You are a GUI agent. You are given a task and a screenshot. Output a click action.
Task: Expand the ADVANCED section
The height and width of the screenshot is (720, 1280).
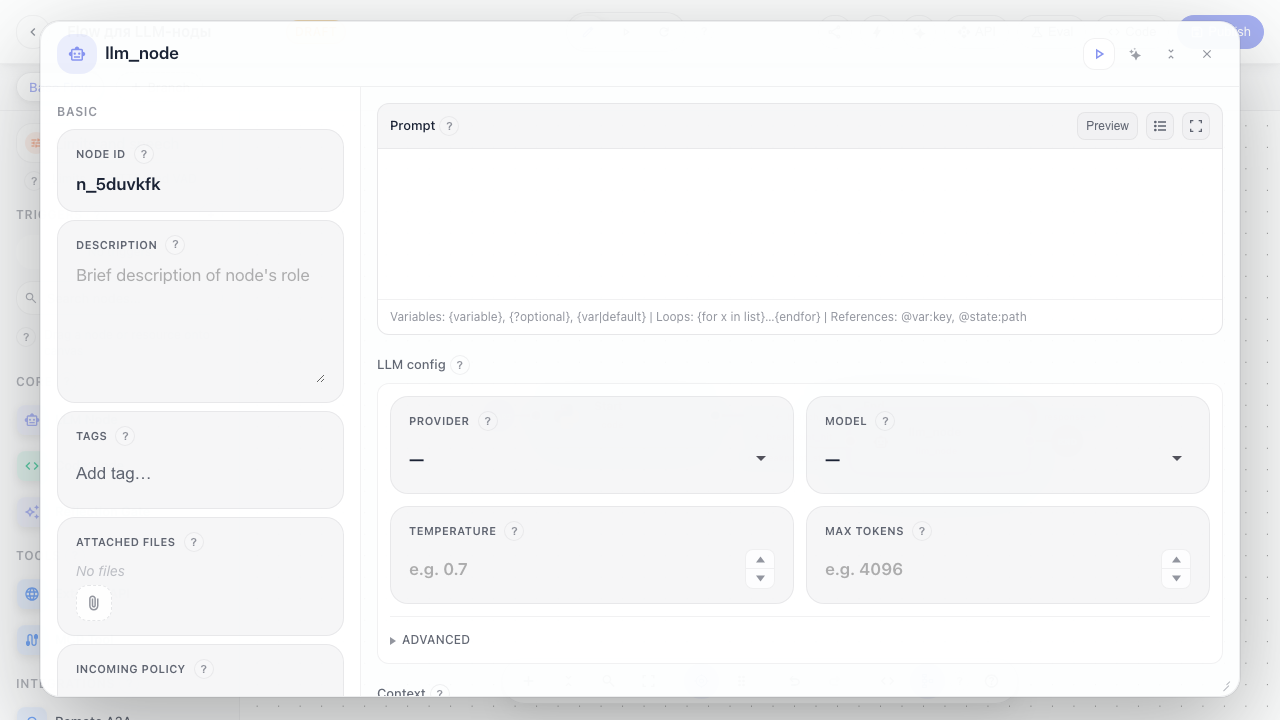click(x=430, y=640)
